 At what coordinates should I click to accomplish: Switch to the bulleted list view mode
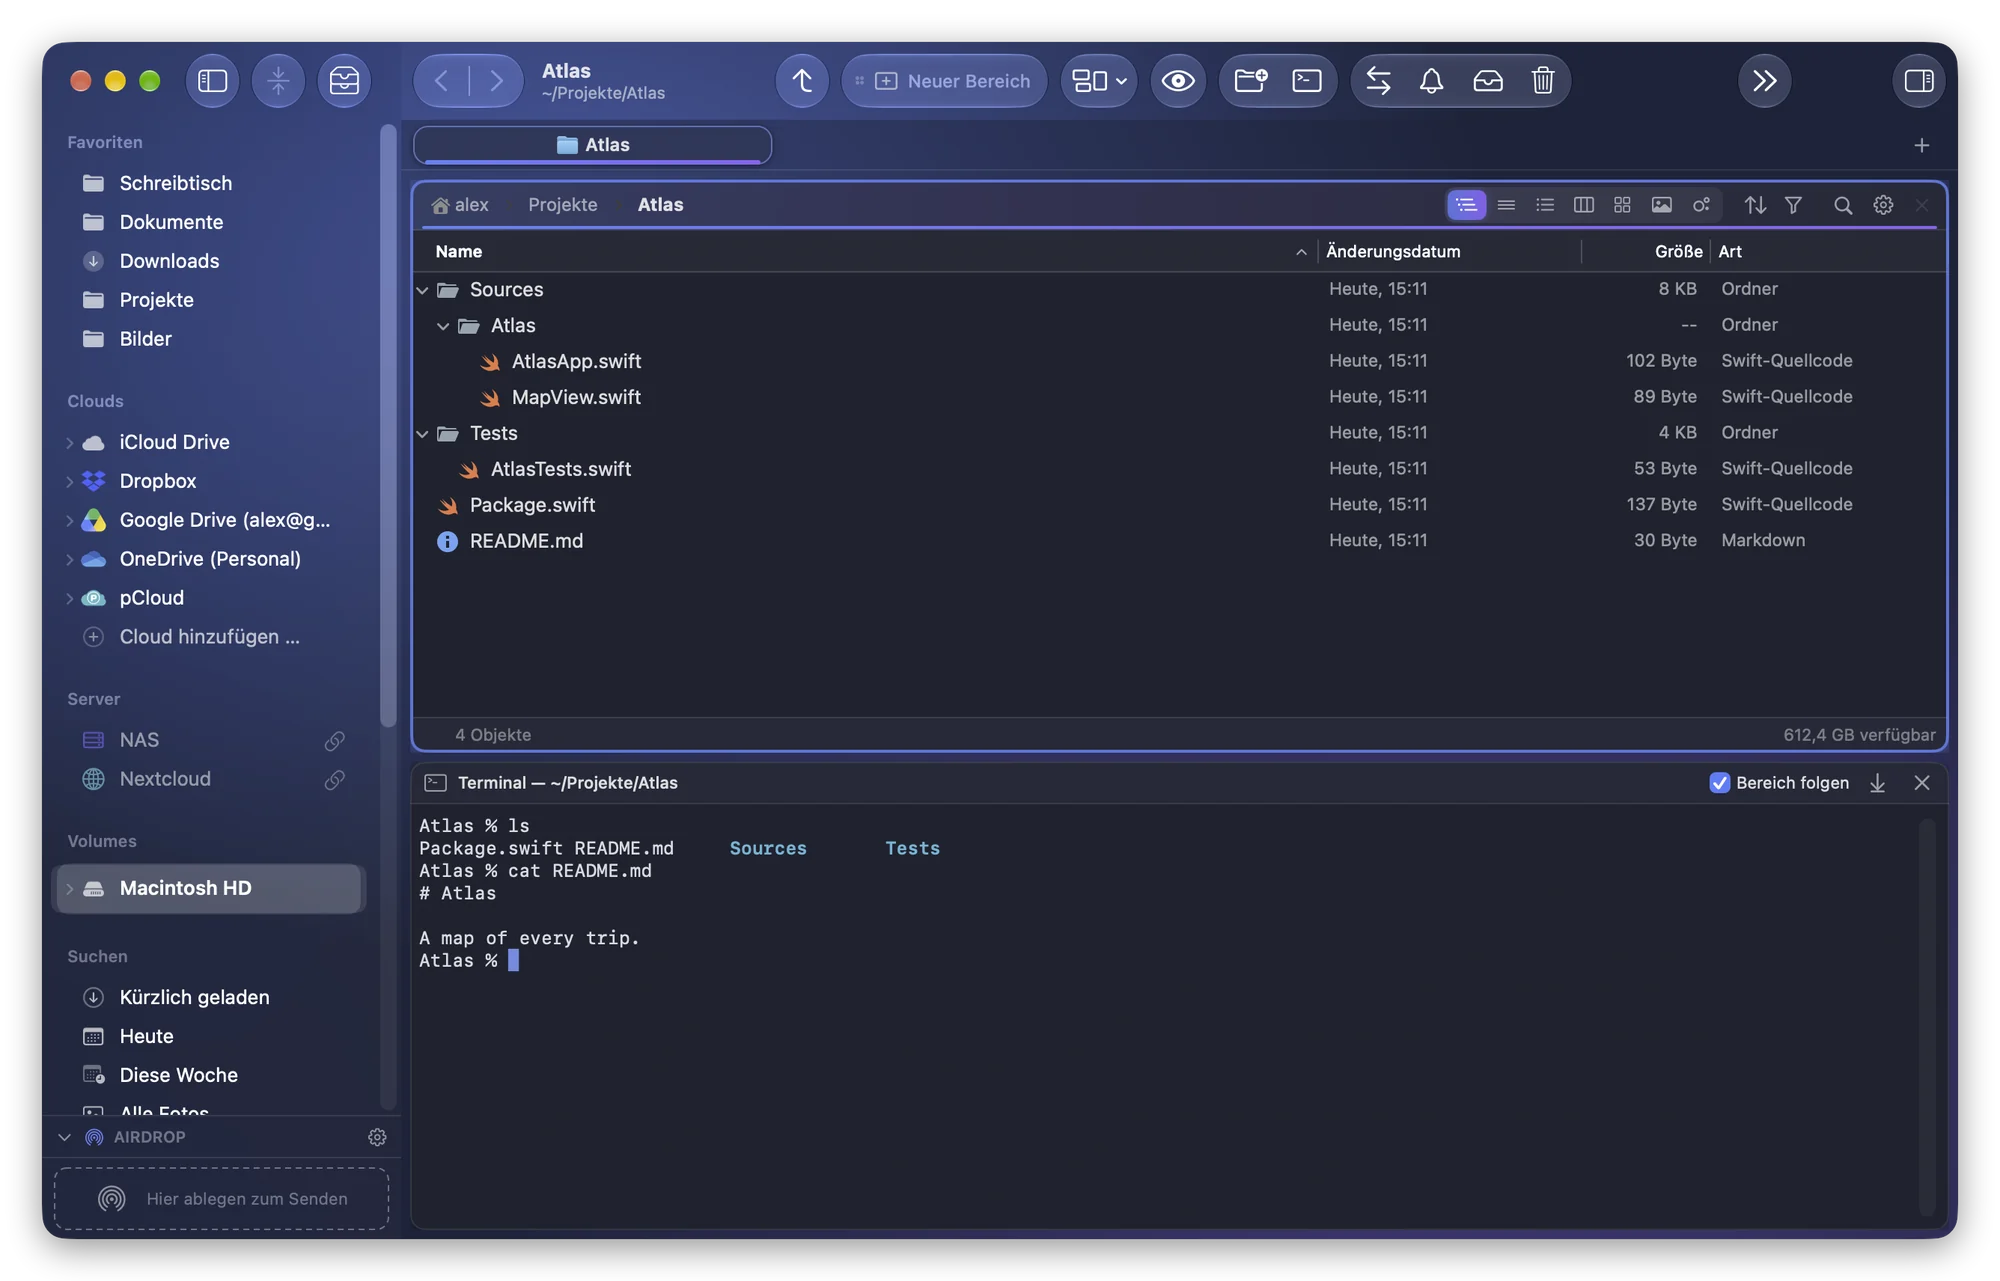[x=1545, y=205]
